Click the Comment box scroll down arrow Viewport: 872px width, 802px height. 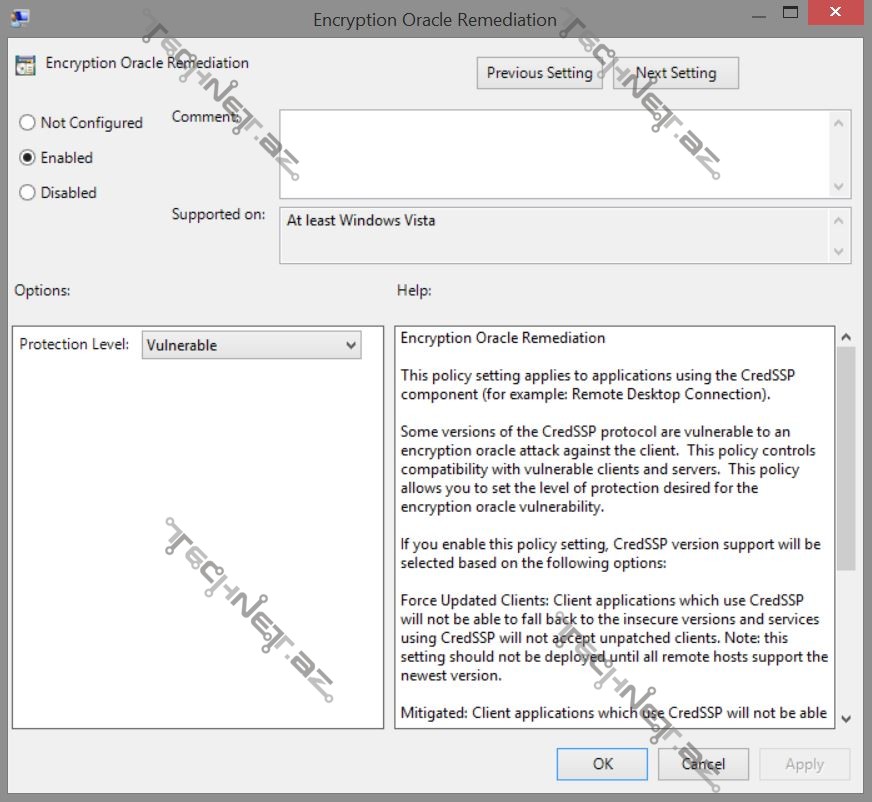click(839, 187)
